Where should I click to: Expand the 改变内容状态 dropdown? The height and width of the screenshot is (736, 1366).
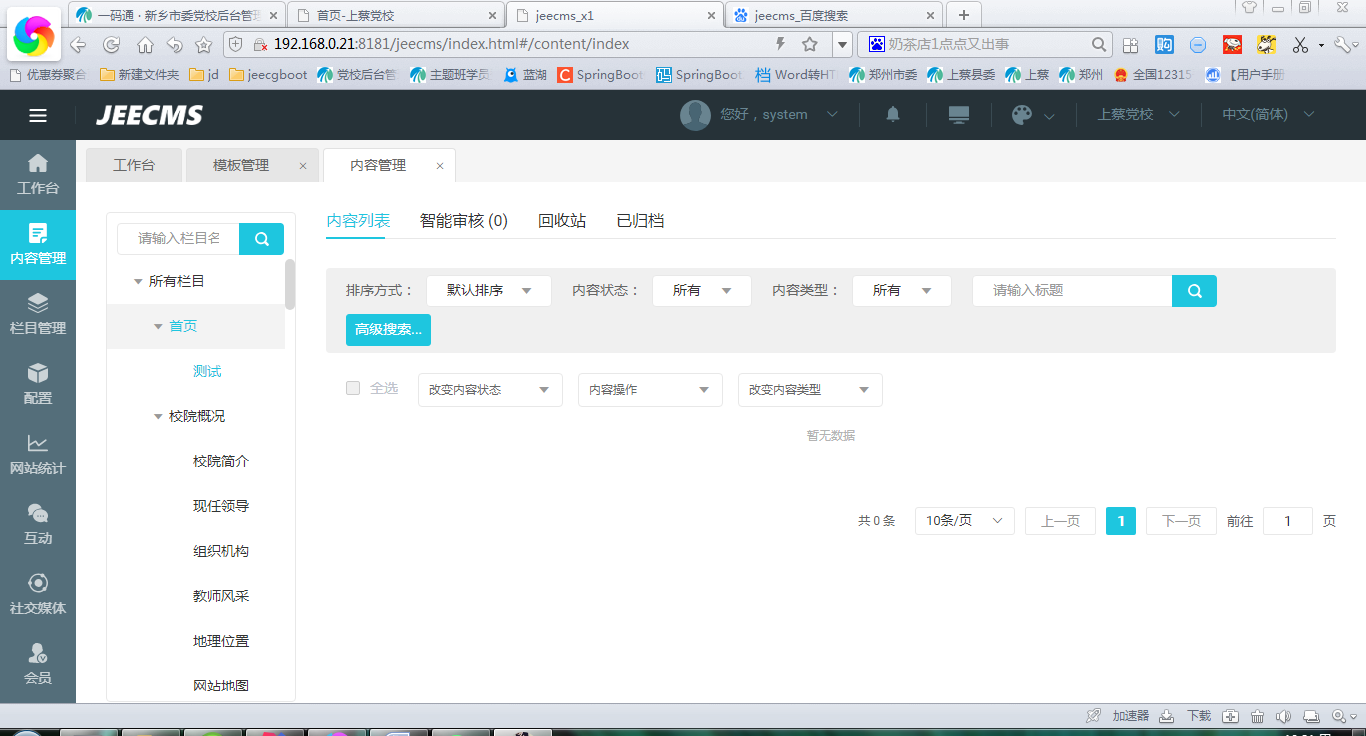click(490, 390)
